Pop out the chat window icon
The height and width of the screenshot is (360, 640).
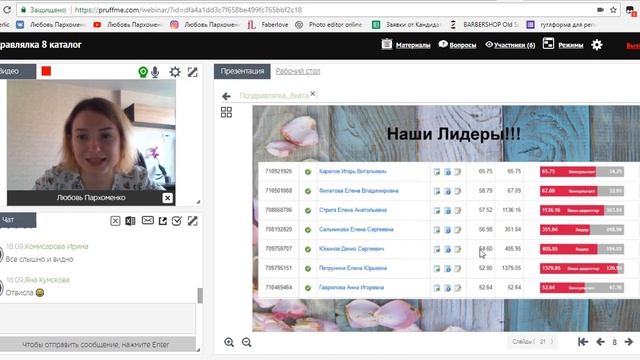[x=162, y=221]
